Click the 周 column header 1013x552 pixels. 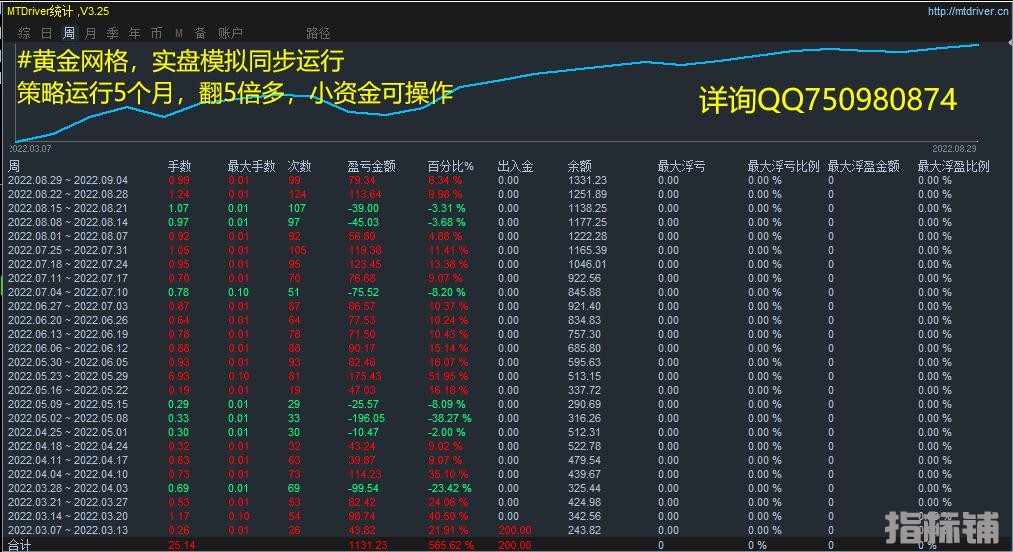14,166
